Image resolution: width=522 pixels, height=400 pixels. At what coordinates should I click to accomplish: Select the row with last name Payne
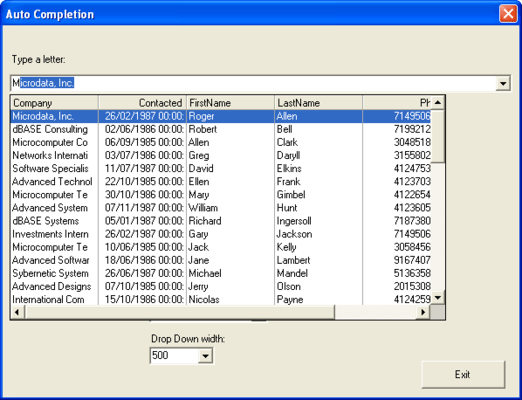click(x=221, y=299)
